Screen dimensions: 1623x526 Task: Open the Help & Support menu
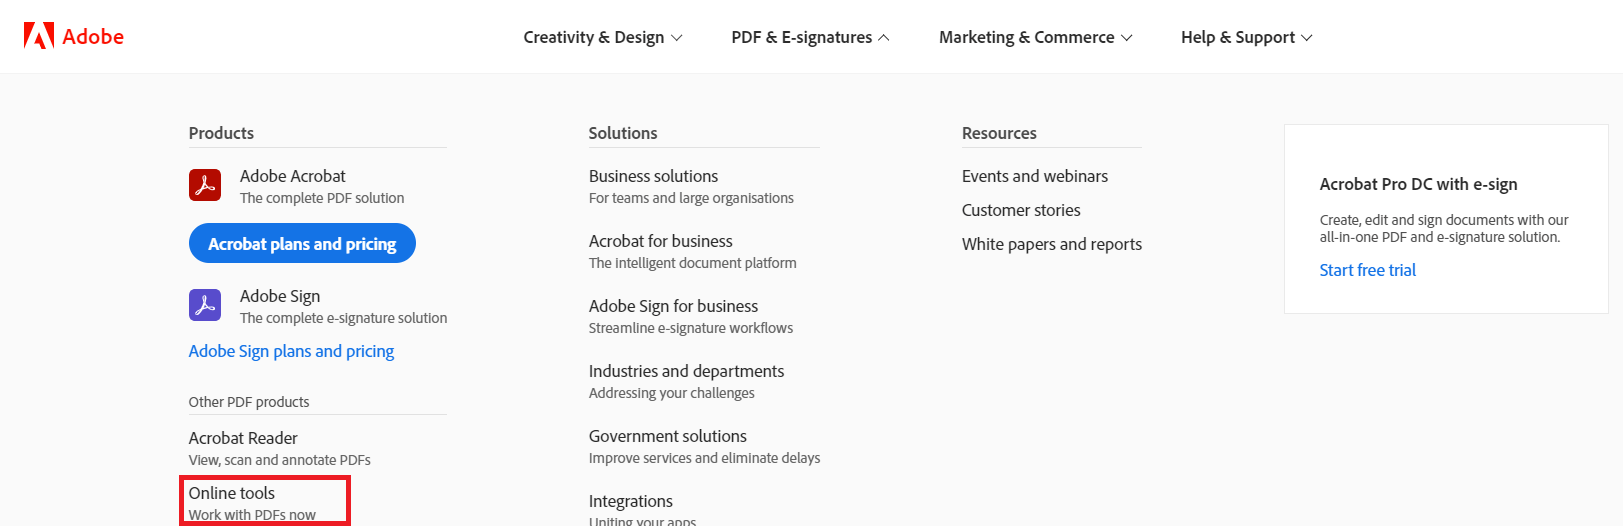[x=1246, y=37]
